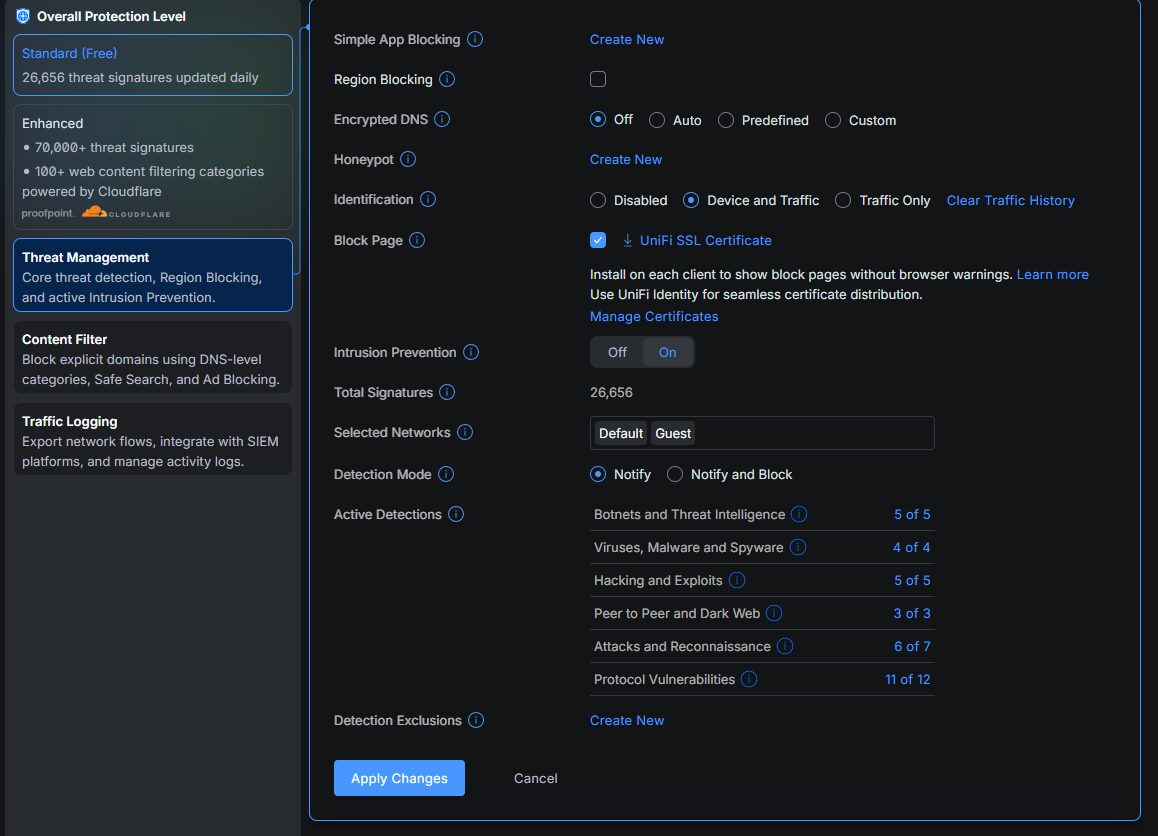The height and width of the screenshot is (836, 1158).
Task: Open the Encrypted DNS info icon
Action: pyautogui.click(x=442, y=119)
